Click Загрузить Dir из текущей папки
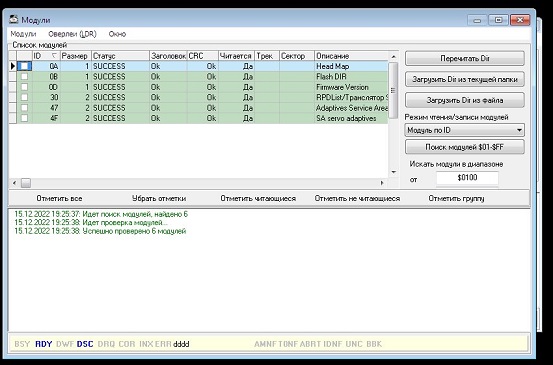This screenshot has width=553, height=365. click(x=464, y=79)
